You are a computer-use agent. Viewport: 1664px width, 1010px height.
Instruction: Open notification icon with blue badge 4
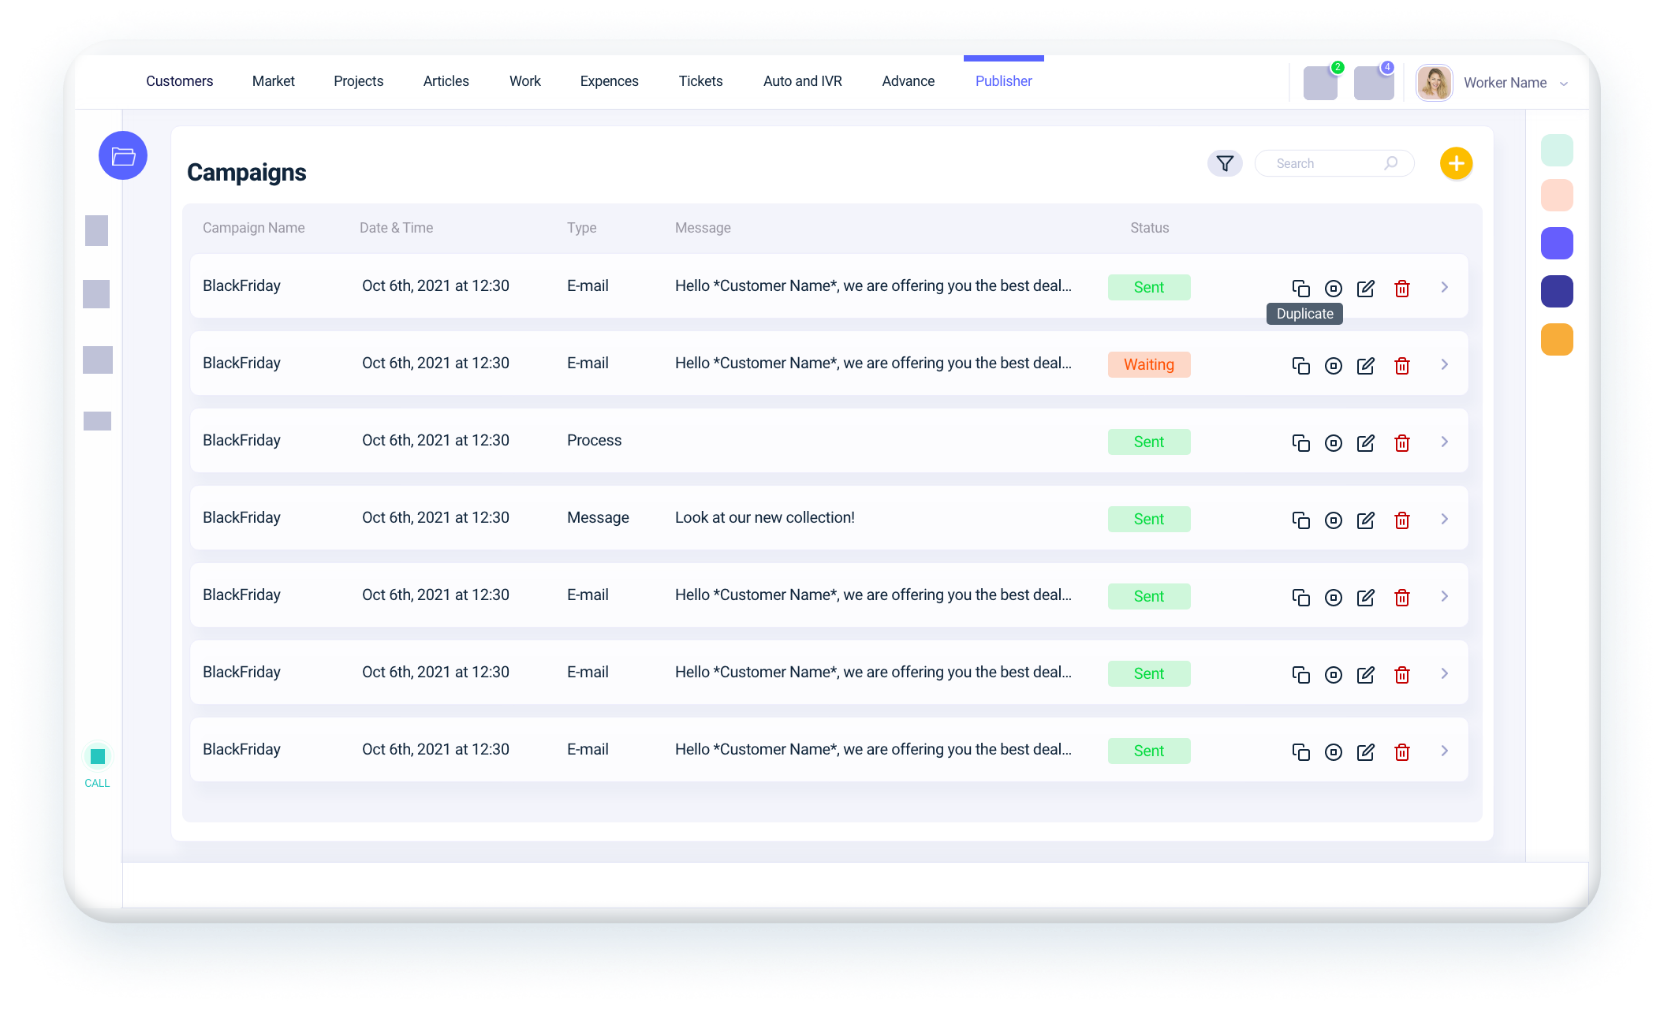pos(1373,83)
